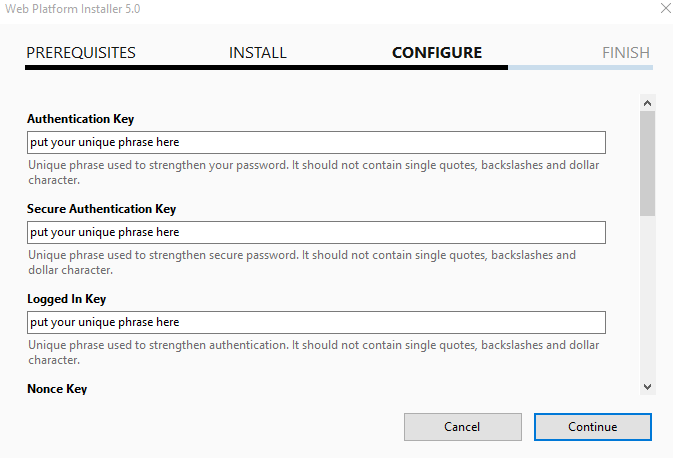Click the Nonce Key label
The width and height of the screenshot is (673, 458).
[x=57, y=389]
